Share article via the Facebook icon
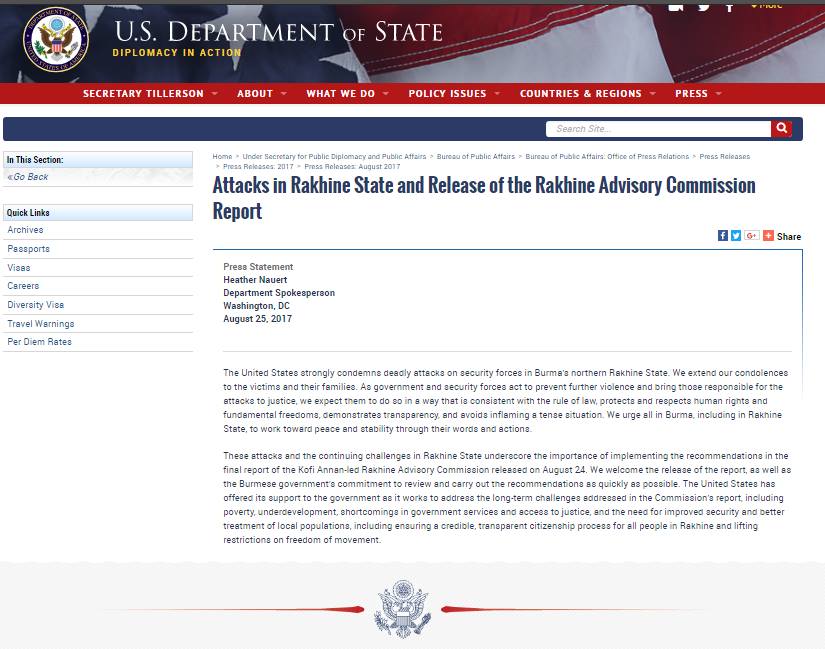The image size is (825, 649). 723,235
